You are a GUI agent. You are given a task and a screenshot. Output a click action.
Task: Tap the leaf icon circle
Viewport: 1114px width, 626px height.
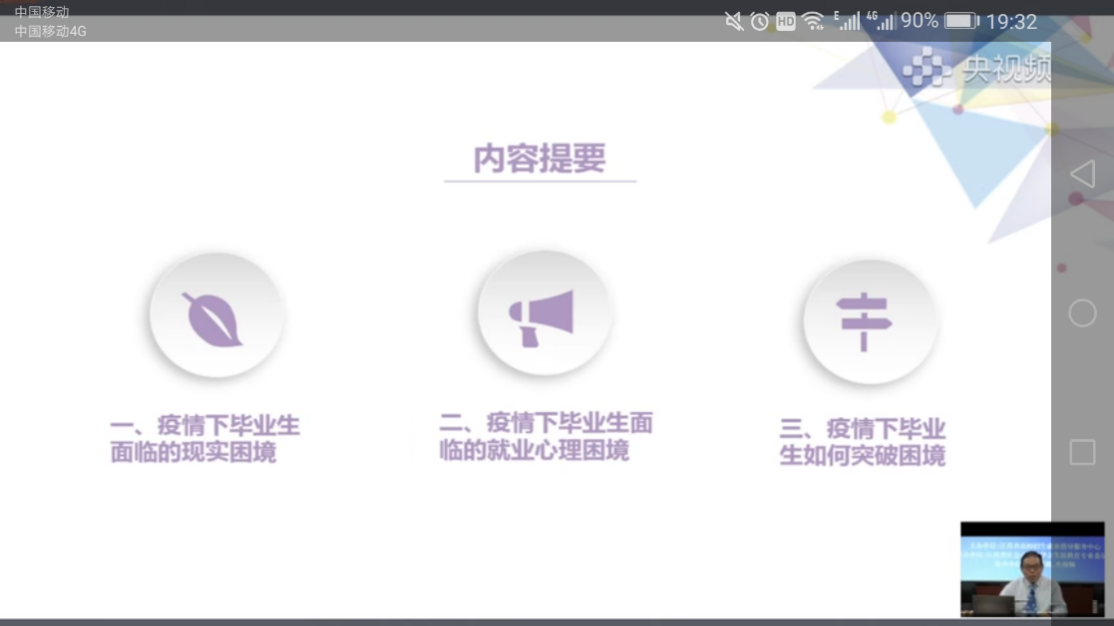[x=216, y=316]
